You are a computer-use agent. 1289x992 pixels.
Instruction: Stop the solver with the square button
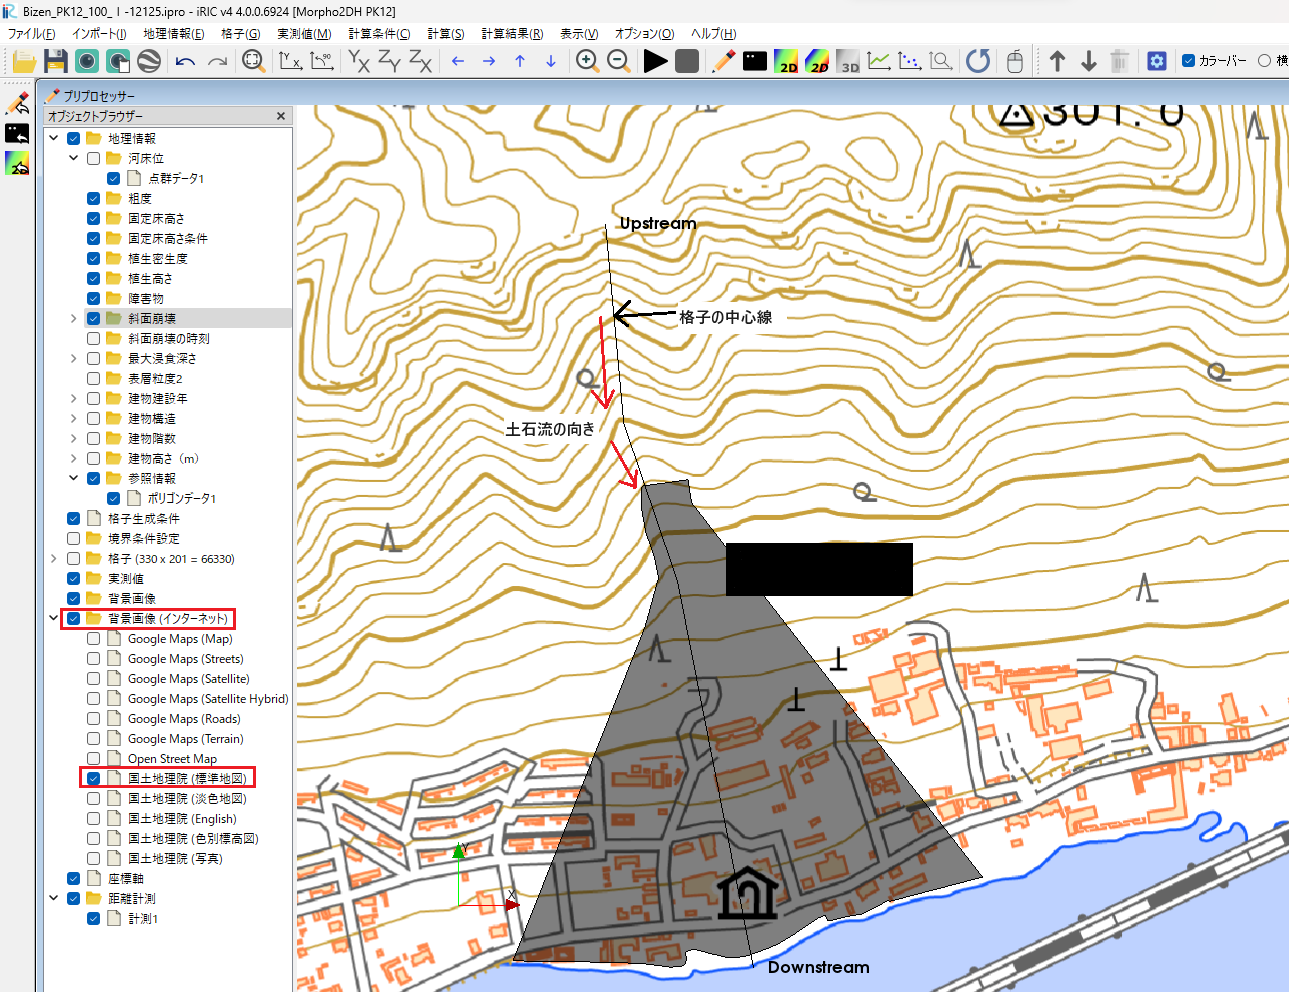click(687, 61)
